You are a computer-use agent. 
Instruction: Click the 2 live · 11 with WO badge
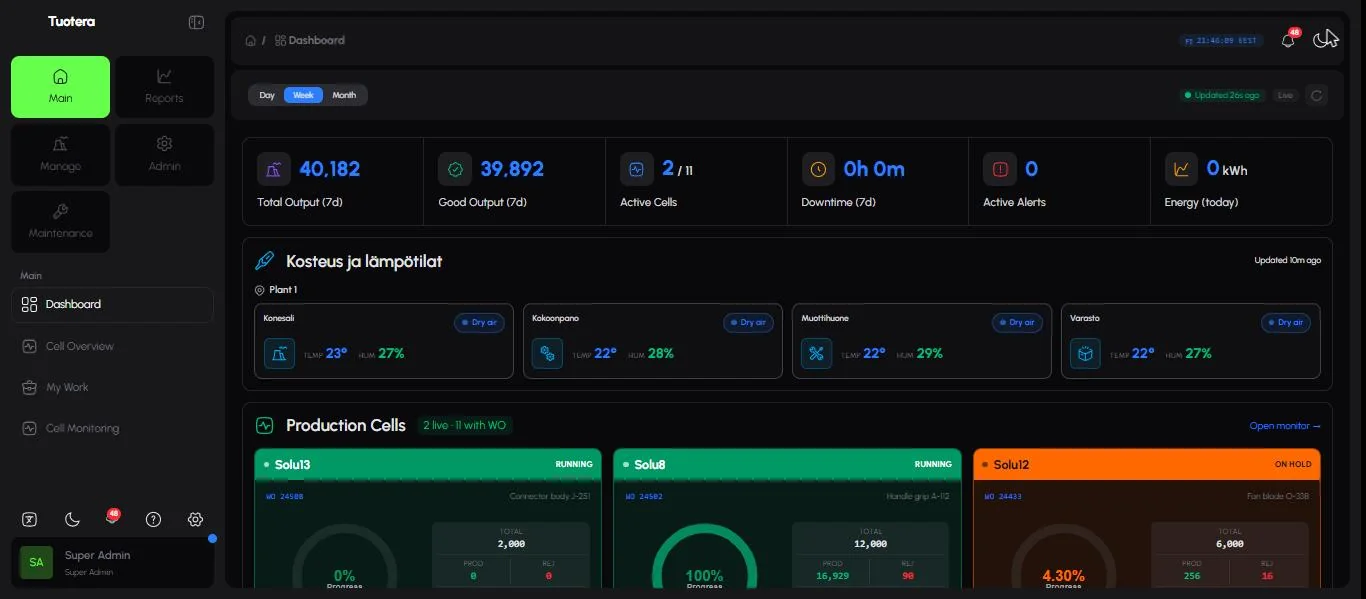(464, 425)
